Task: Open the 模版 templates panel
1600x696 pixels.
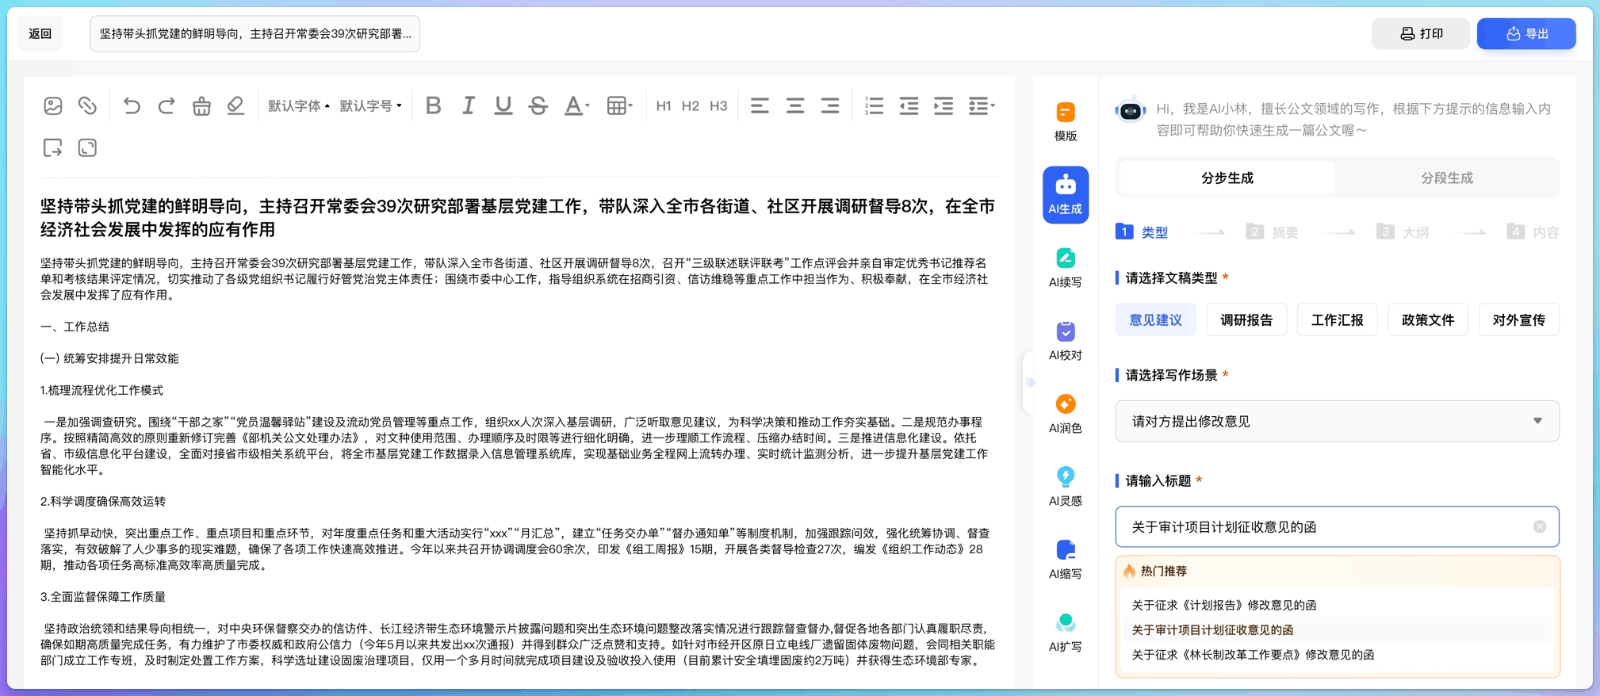Action: (1065, 121)
